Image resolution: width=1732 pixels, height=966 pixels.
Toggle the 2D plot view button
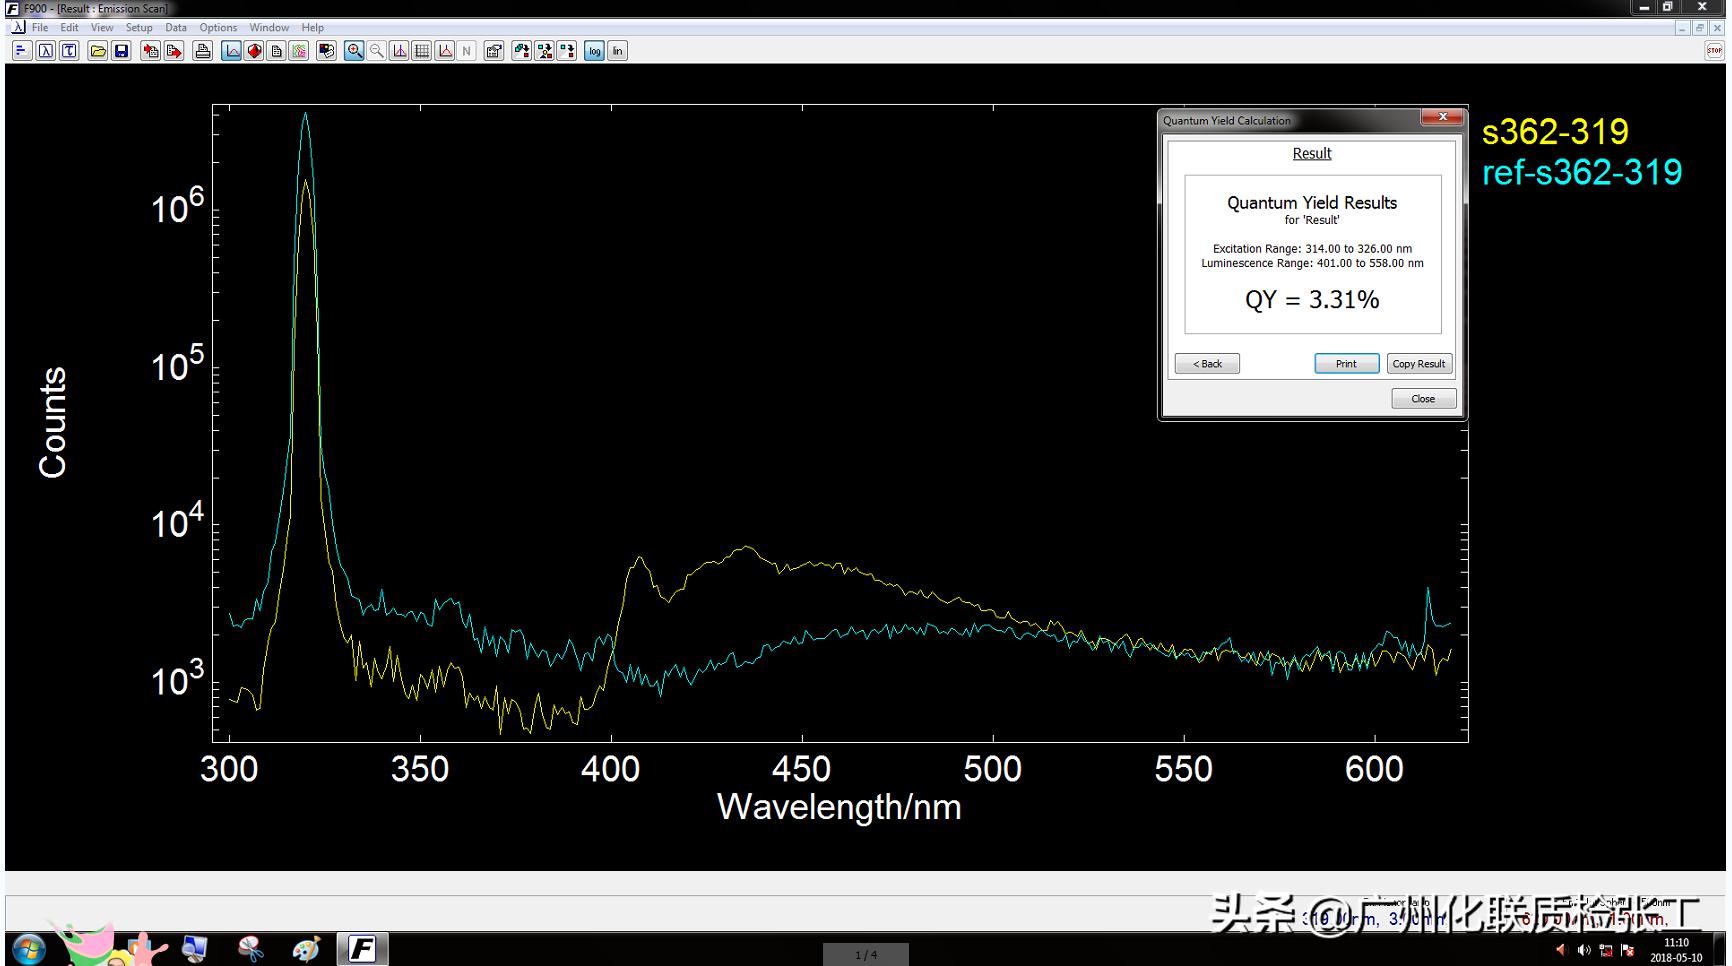click(232, 51)
